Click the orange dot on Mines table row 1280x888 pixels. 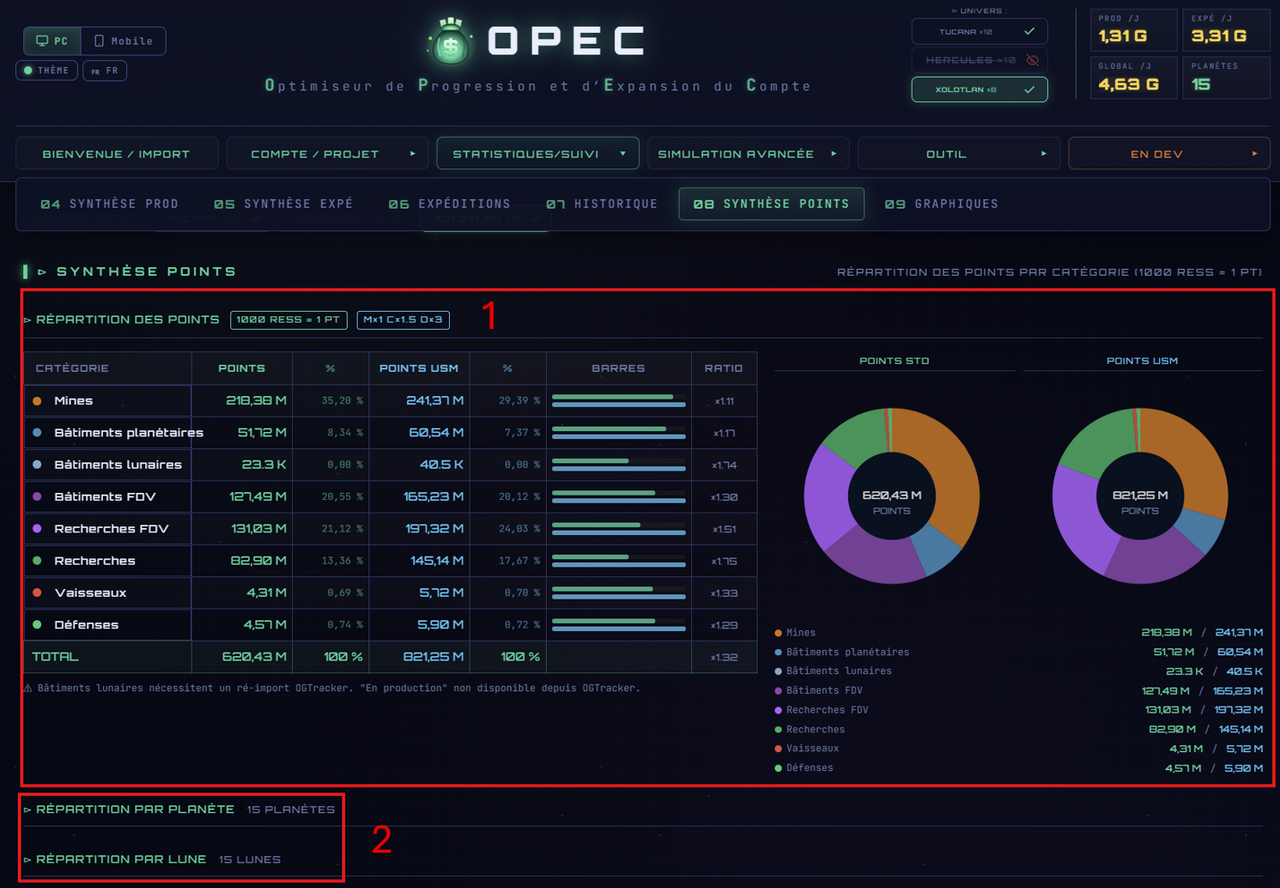37,401
